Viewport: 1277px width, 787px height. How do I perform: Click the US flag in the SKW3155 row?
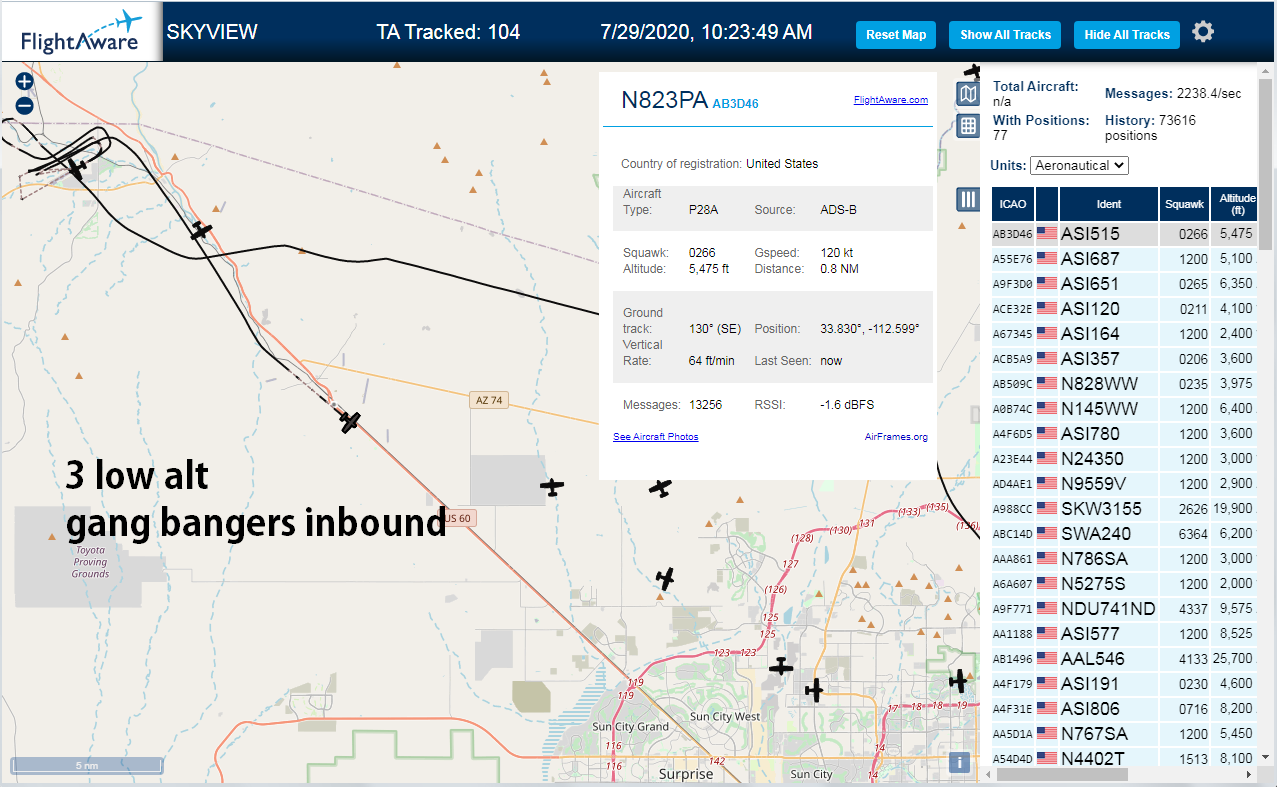click(1047, 509)
